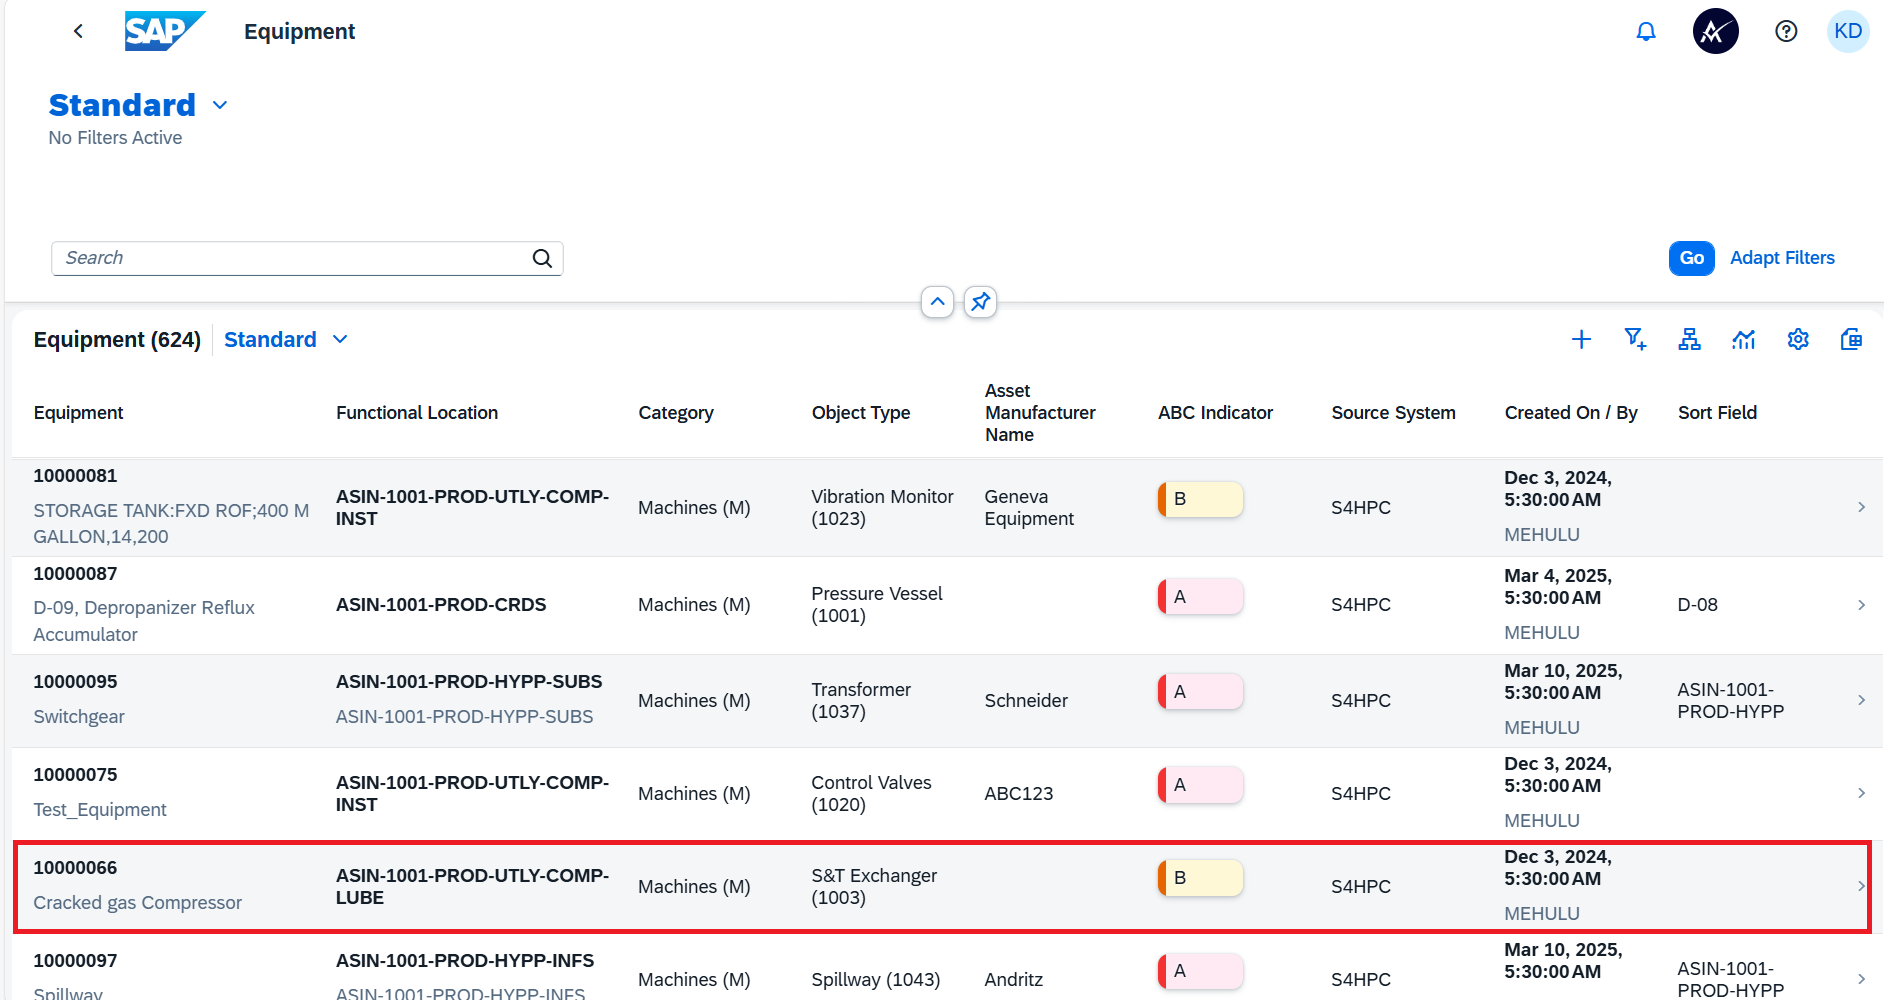Image resolution: width=1884 pixels, height=1000 pixels.
Task: Click the SAP logo
Action: pyautogui.click(x=165, y=31)
